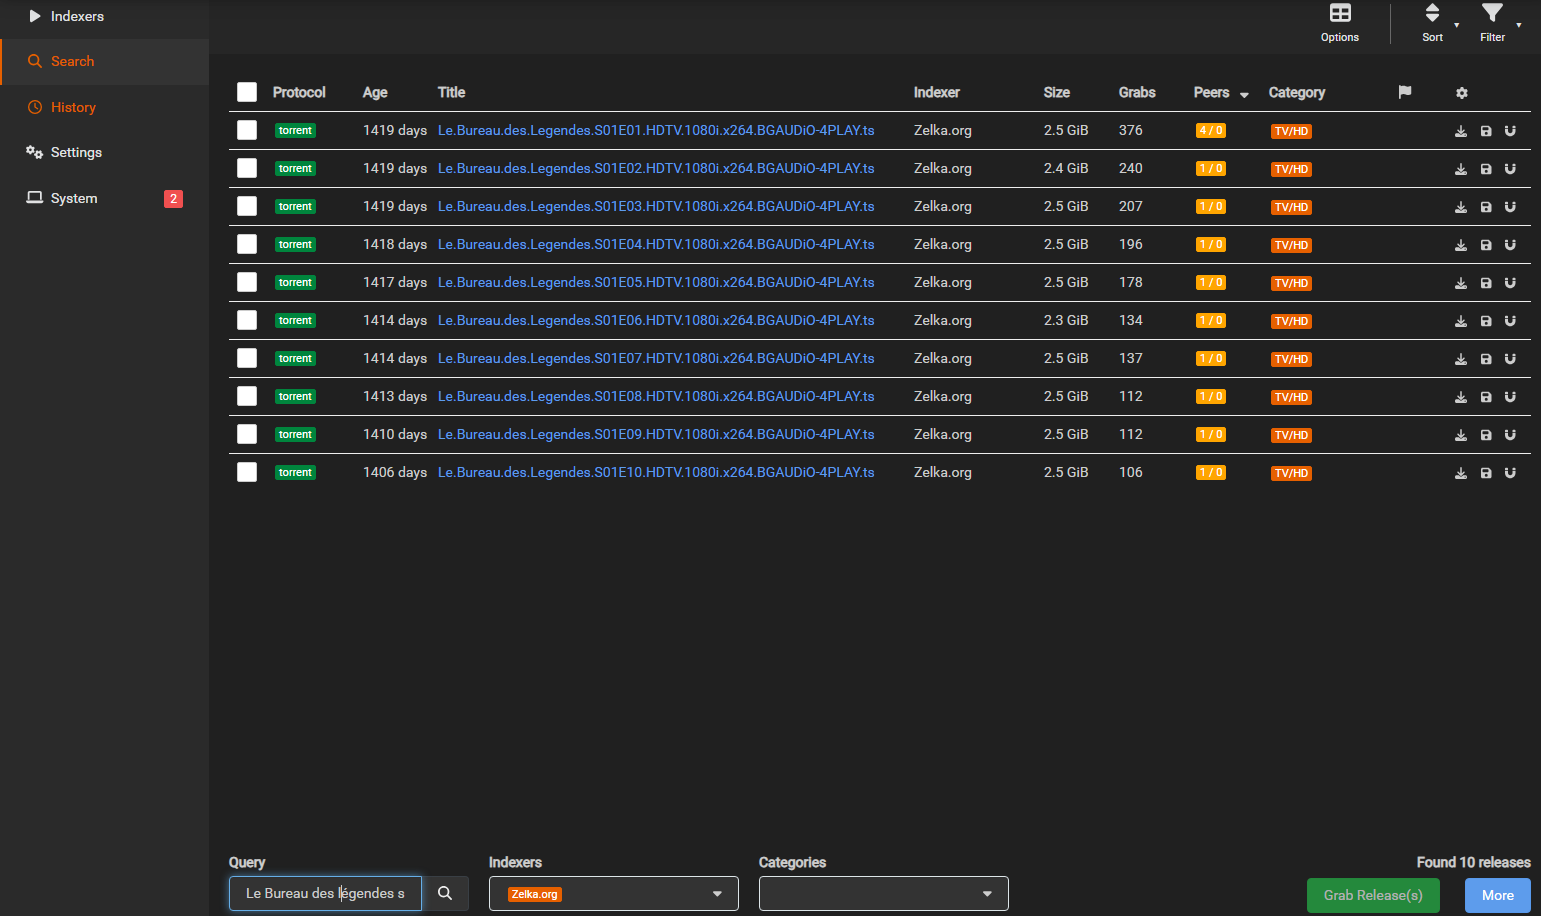The width and height of the screenshot is (1541, 916).
Task: Grab the S01E01 release with the download icon
Action: point(1460,131)
